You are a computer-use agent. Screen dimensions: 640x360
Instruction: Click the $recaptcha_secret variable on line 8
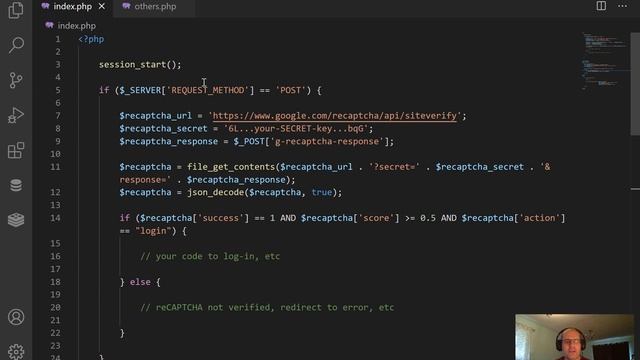click(x=163, y=129)
